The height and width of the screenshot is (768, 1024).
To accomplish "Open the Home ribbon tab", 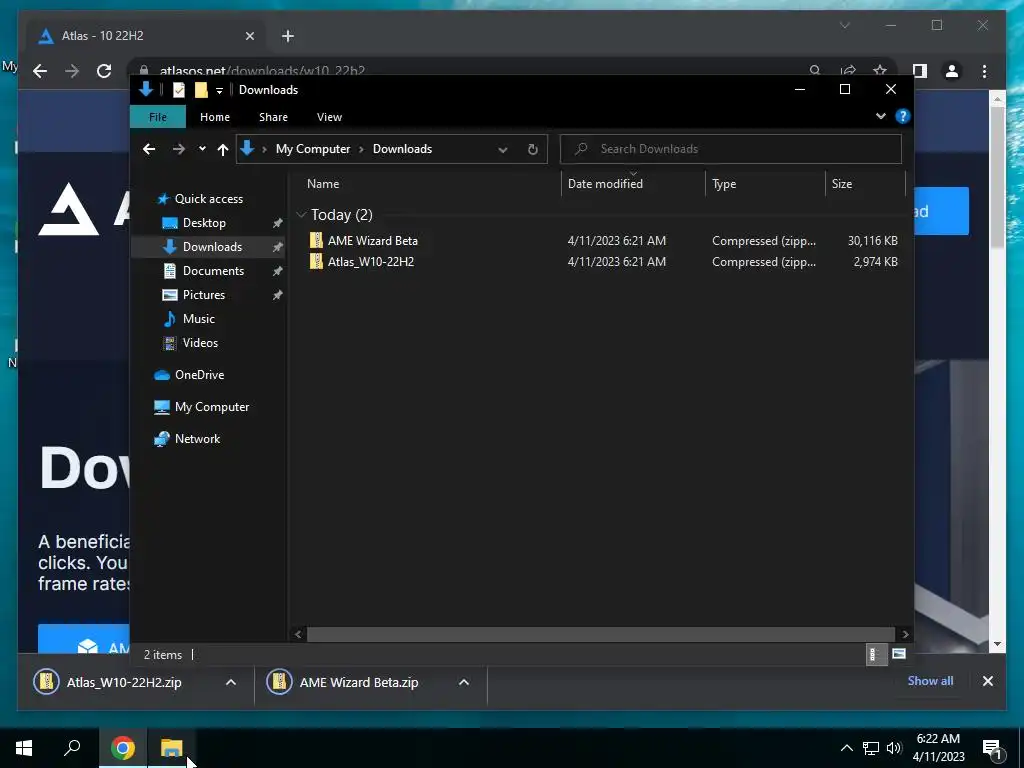I will point(215,117).
